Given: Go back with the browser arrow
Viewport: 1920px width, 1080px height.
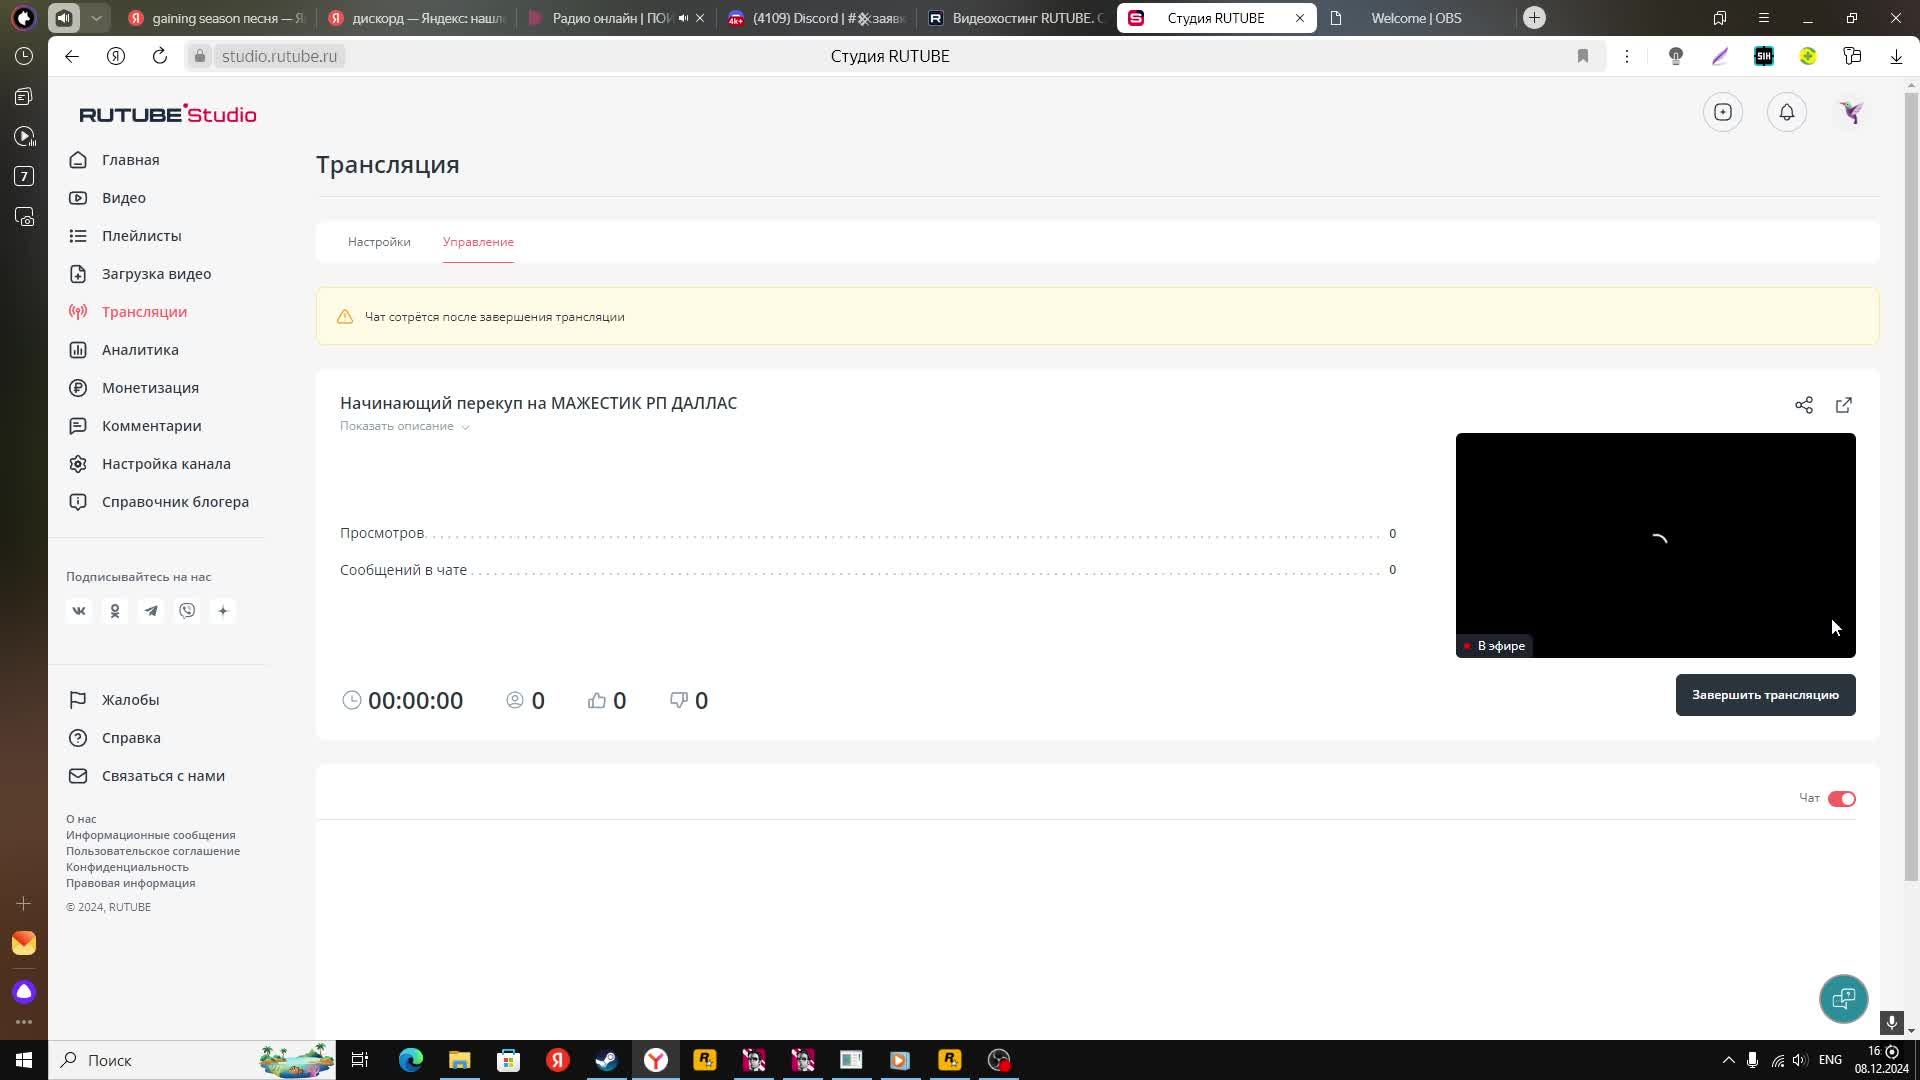Looking at the screenshot, I should (x=72, y=56).
